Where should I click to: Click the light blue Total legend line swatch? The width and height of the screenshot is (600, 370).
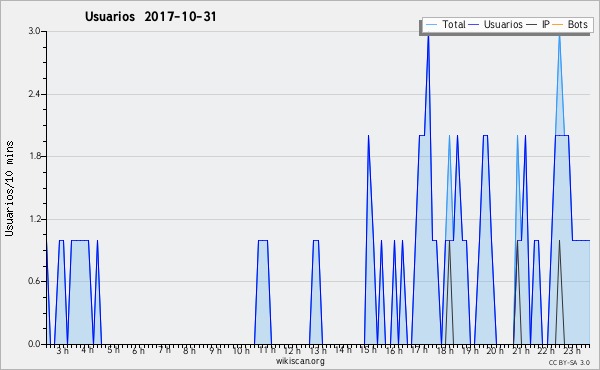click(x=431, y=25)
